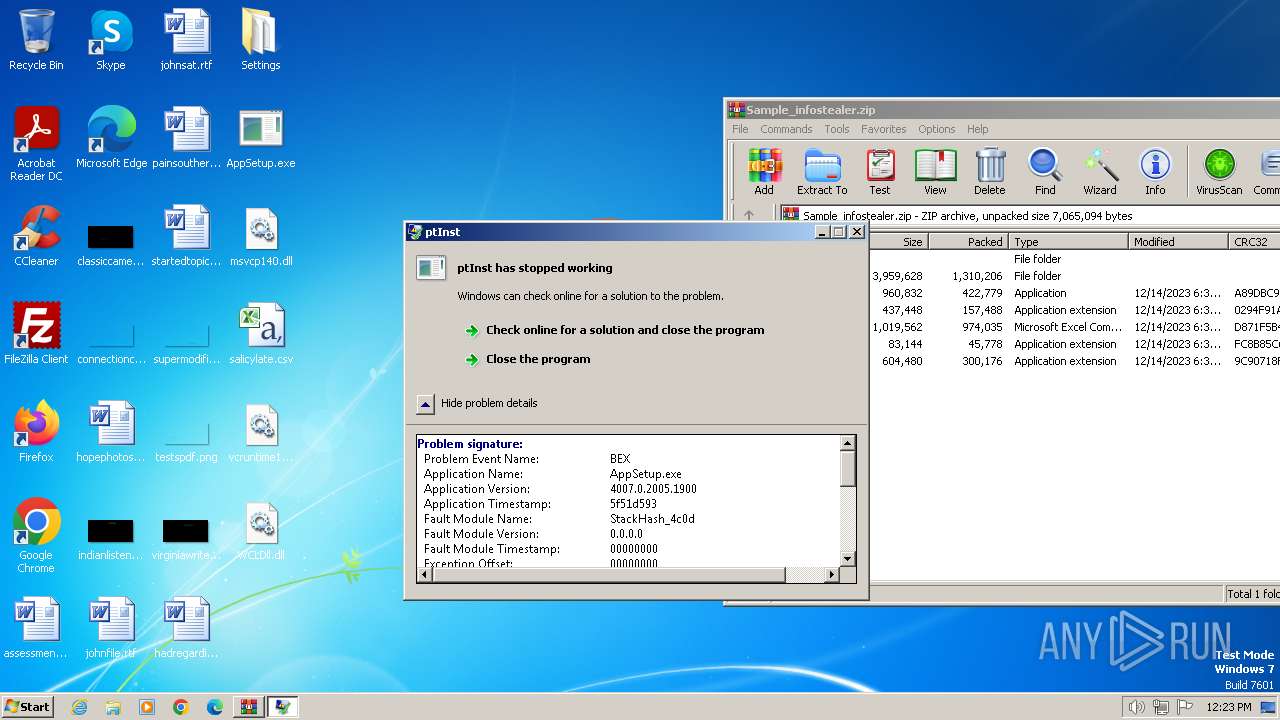Open the Favorites menu in WinRAR
This screenshot has width=1280, height=720.
coord(884,129)
